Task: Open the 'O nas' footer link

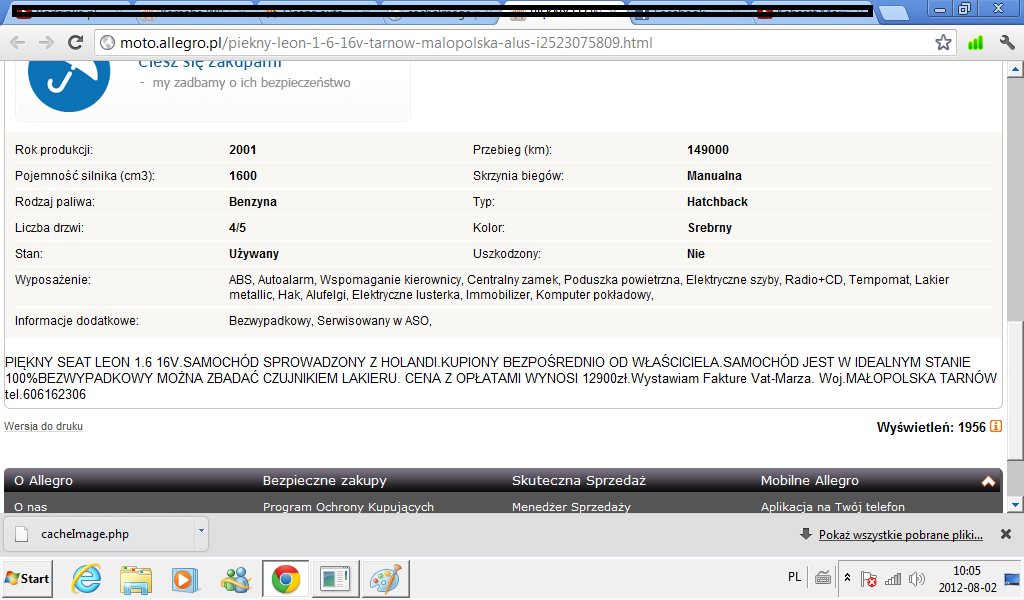Action: click(x=31, y=507)
